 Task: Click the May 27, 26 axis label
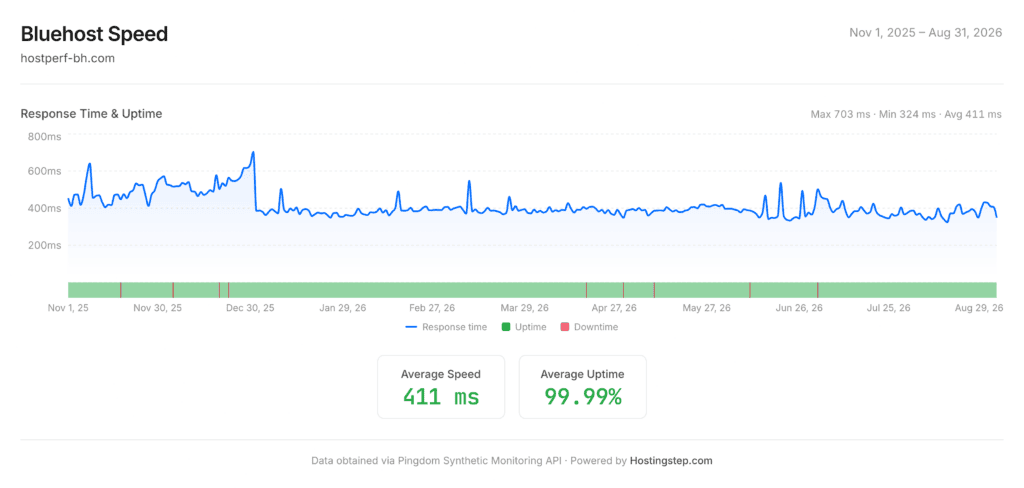[x=707, y=308]
